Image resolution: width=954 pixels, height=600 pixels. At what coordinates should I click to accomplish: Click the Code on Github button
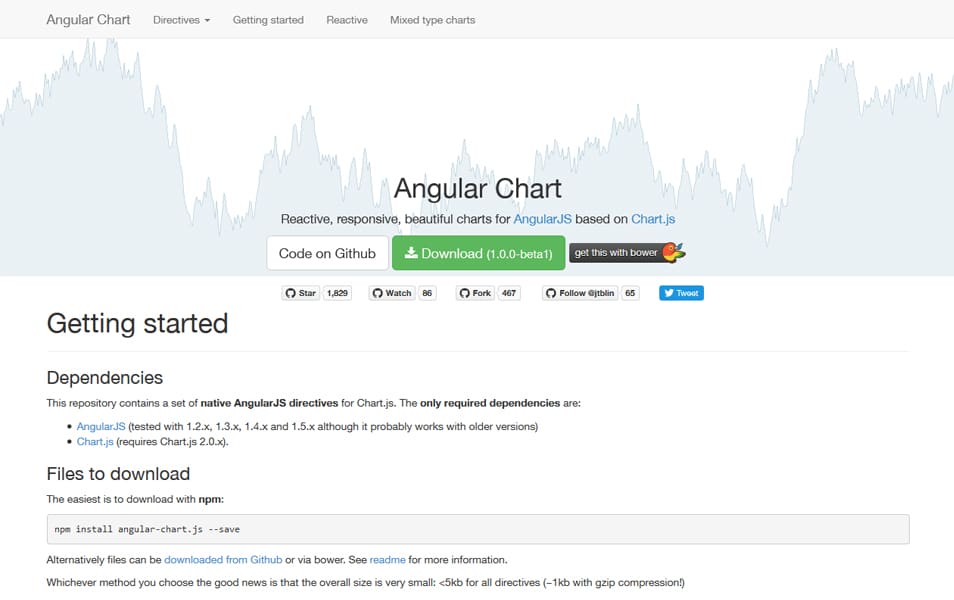pyautogui.click(x=327, y=252)
